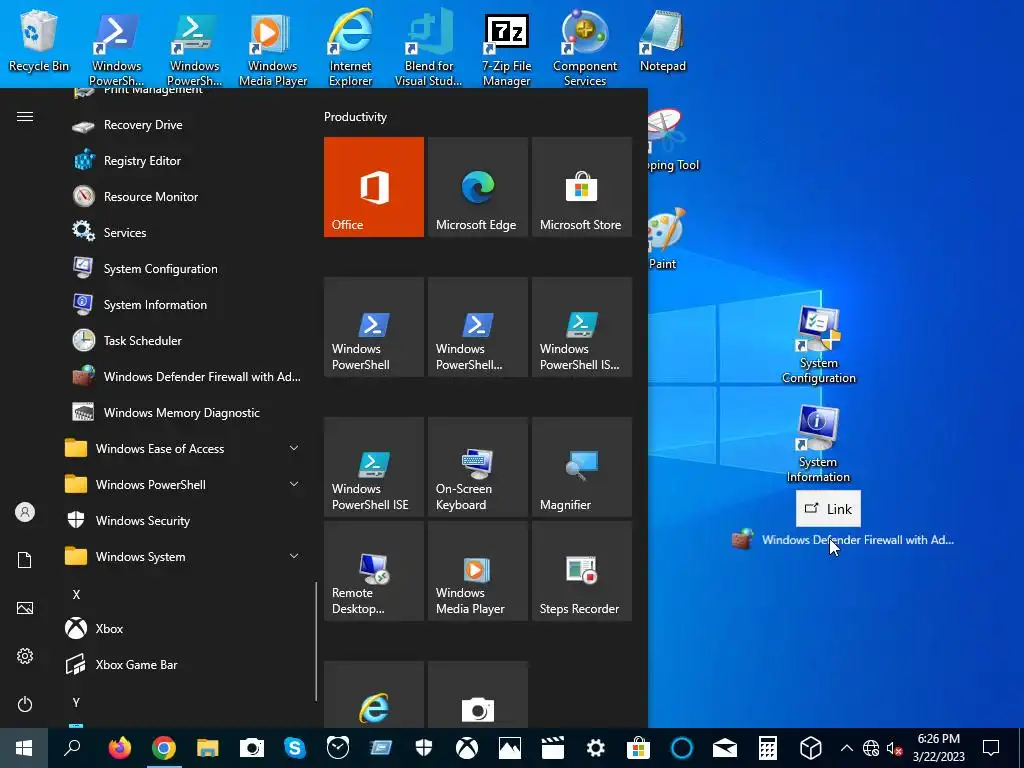Open the Camera tile in Start menu
This screenshot has height=768, width=1024.
click(x=477, y=694)
